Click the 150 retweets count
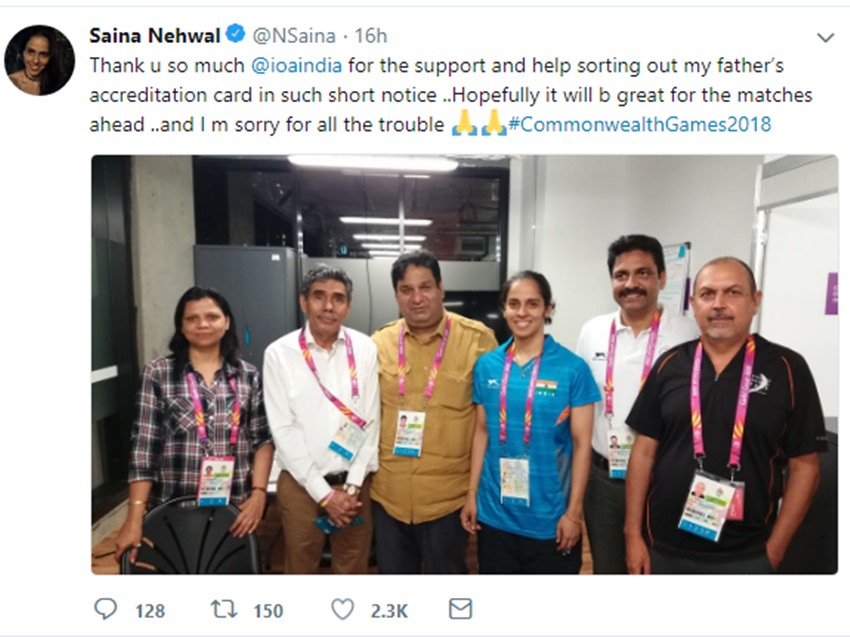The width and height of the screenshot is (850, 637). (x=268, y=610)
